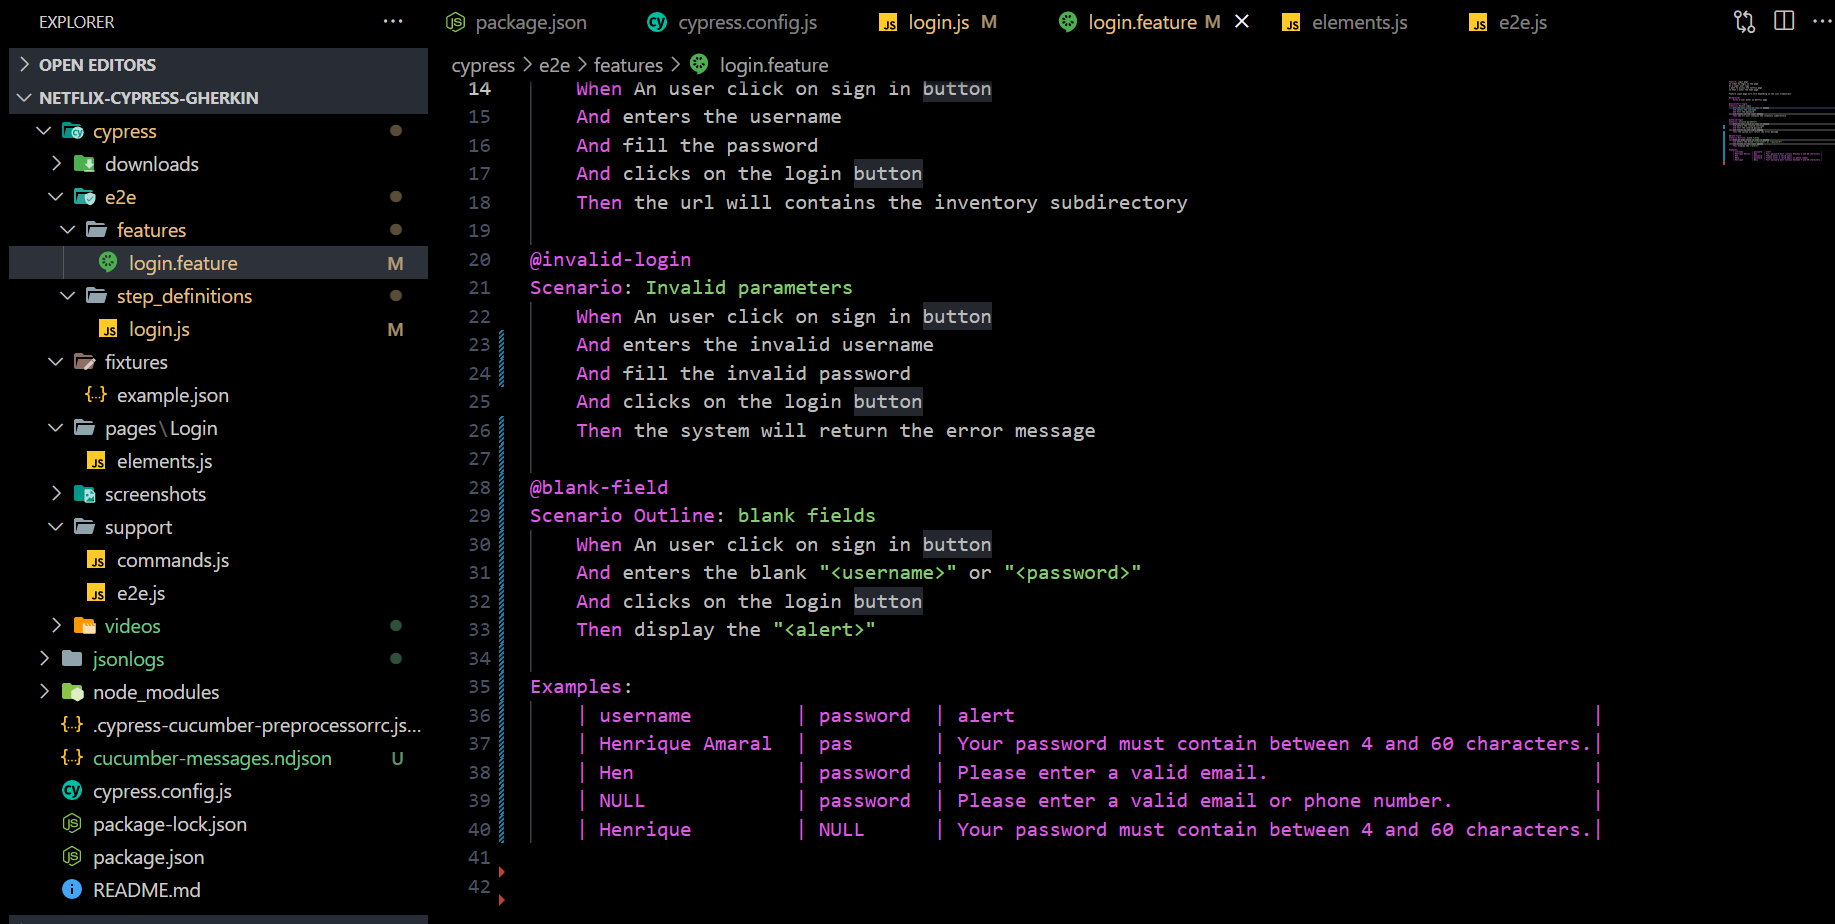This screenshot has height=924, width=1835.
Task: Click the Gherkin icon in the login.feature breadcrumb
Action: 698,64
